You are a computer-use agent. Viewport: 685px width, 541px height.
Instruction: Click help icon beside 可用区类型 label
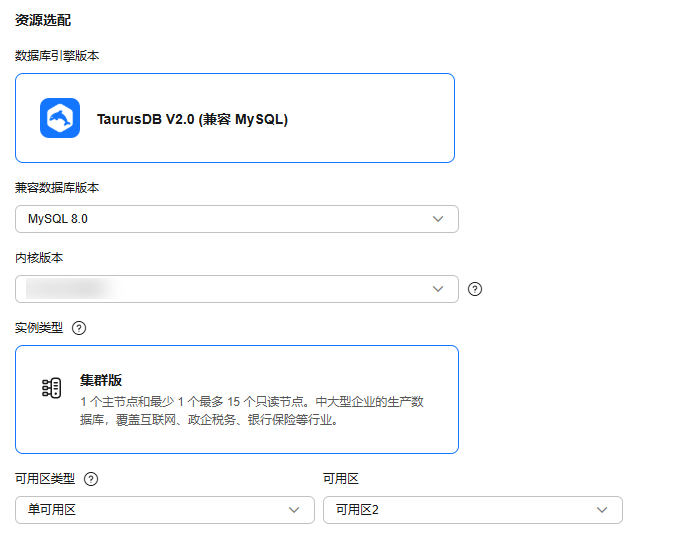pos(91,479)
